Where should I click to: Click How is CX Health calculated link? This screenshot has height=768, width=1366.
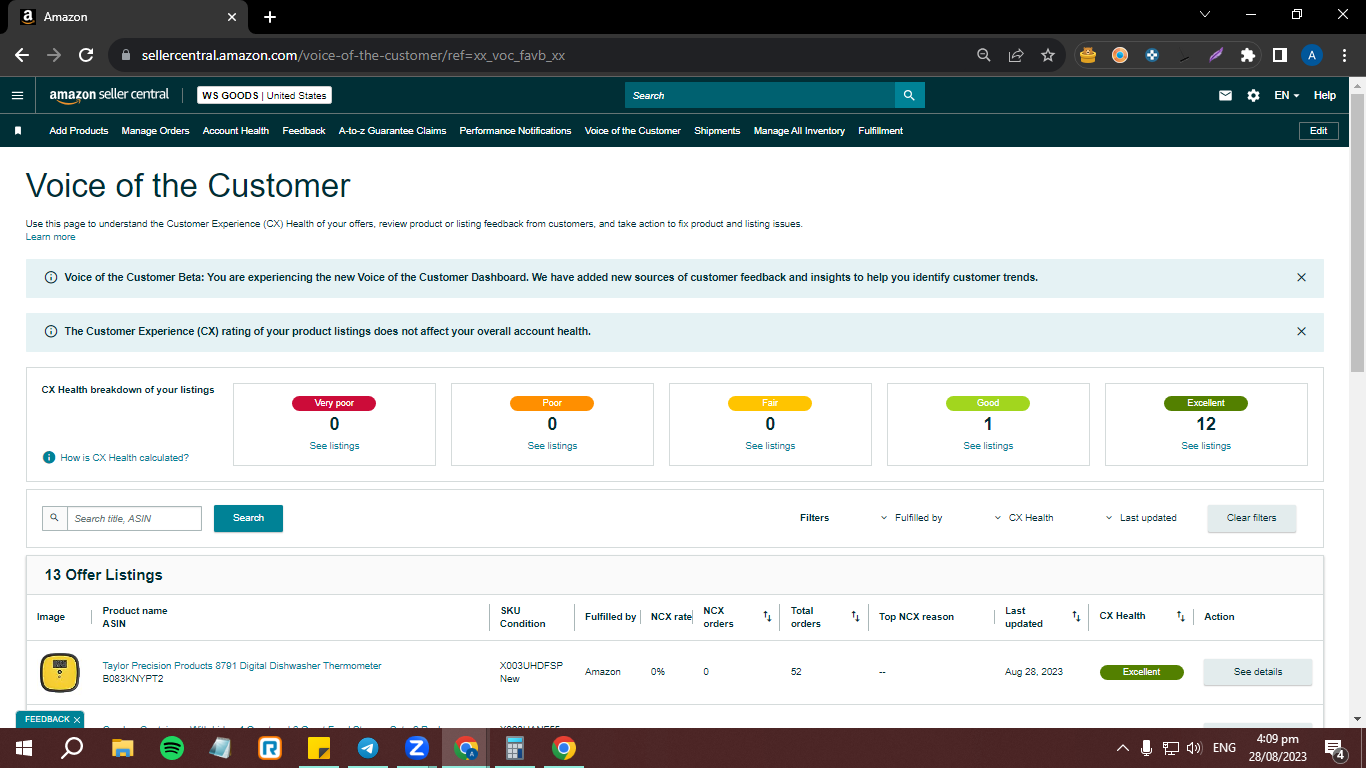pyautogui.click(x=124, y=457)
